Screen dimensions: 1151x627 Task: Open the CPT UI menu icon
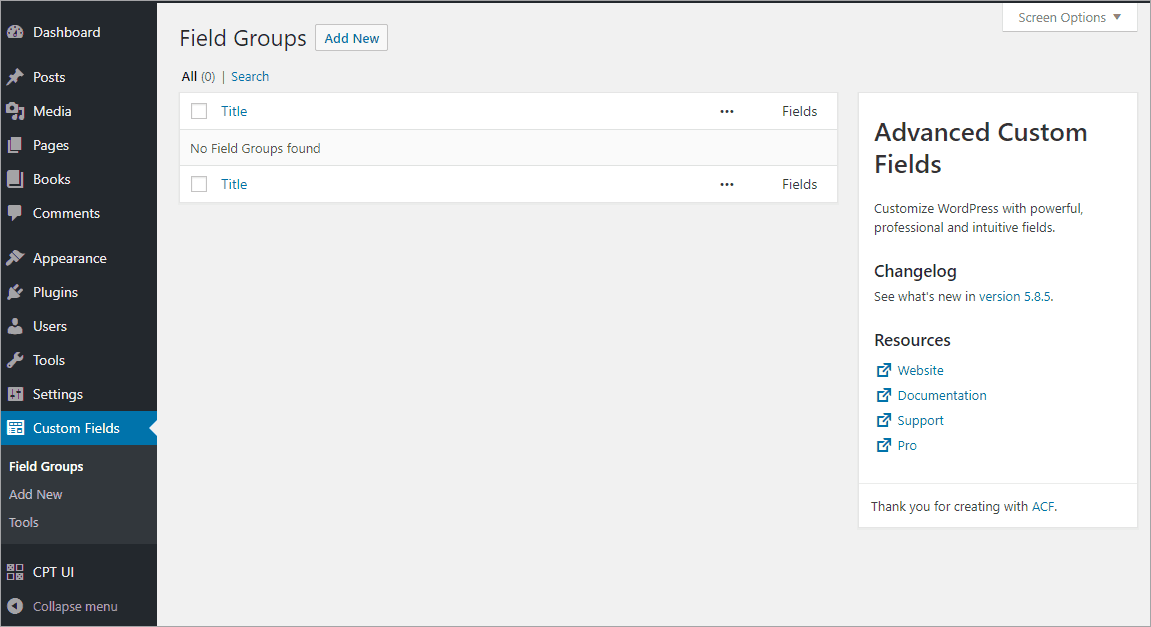(x=17, y=571)
